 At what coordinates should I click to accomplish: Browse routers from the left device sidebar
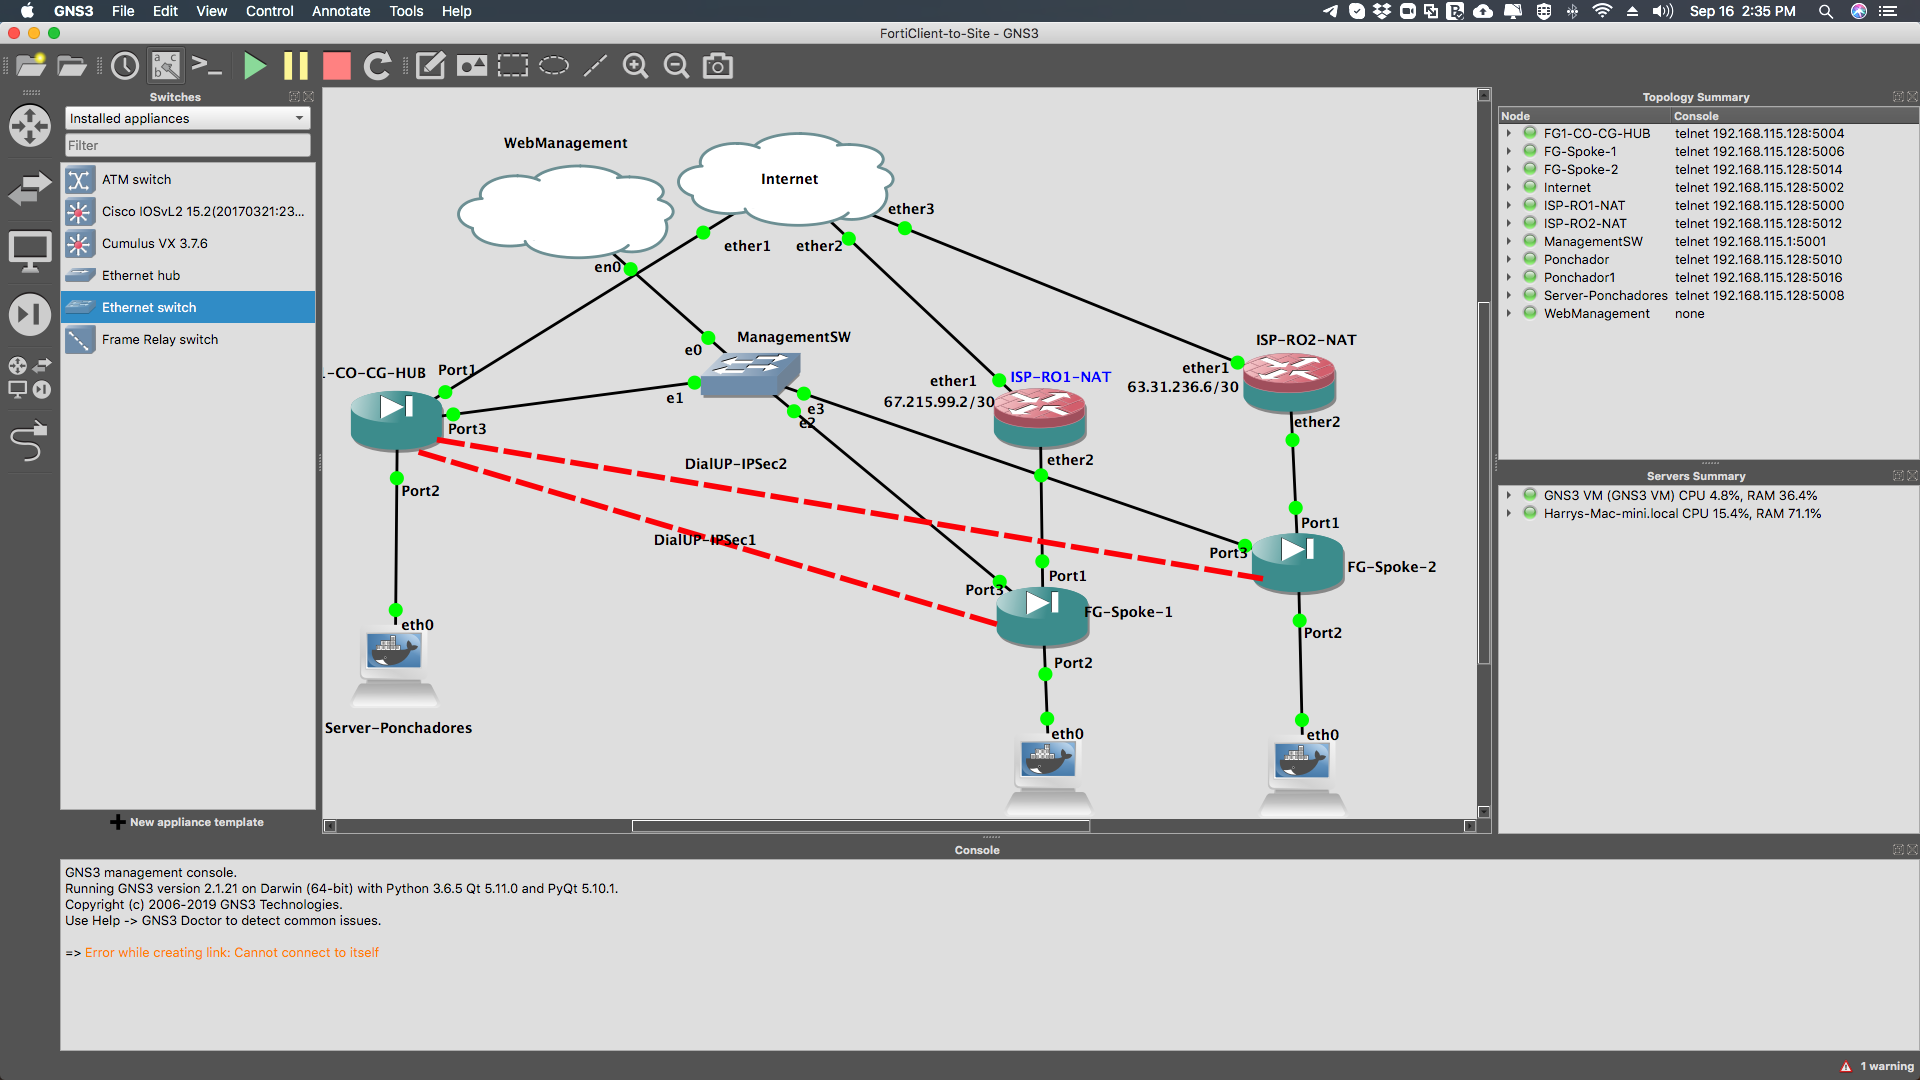pyautogui.click(x=30, y=126)
